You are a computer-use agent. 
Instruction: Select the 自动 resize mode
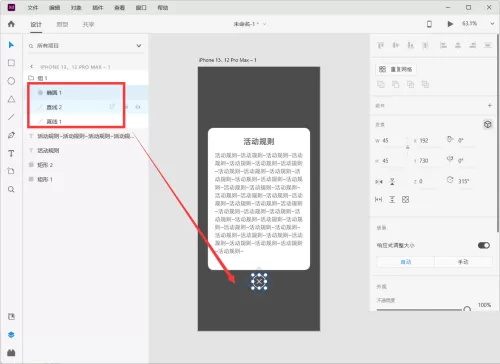tap(406, 262)
